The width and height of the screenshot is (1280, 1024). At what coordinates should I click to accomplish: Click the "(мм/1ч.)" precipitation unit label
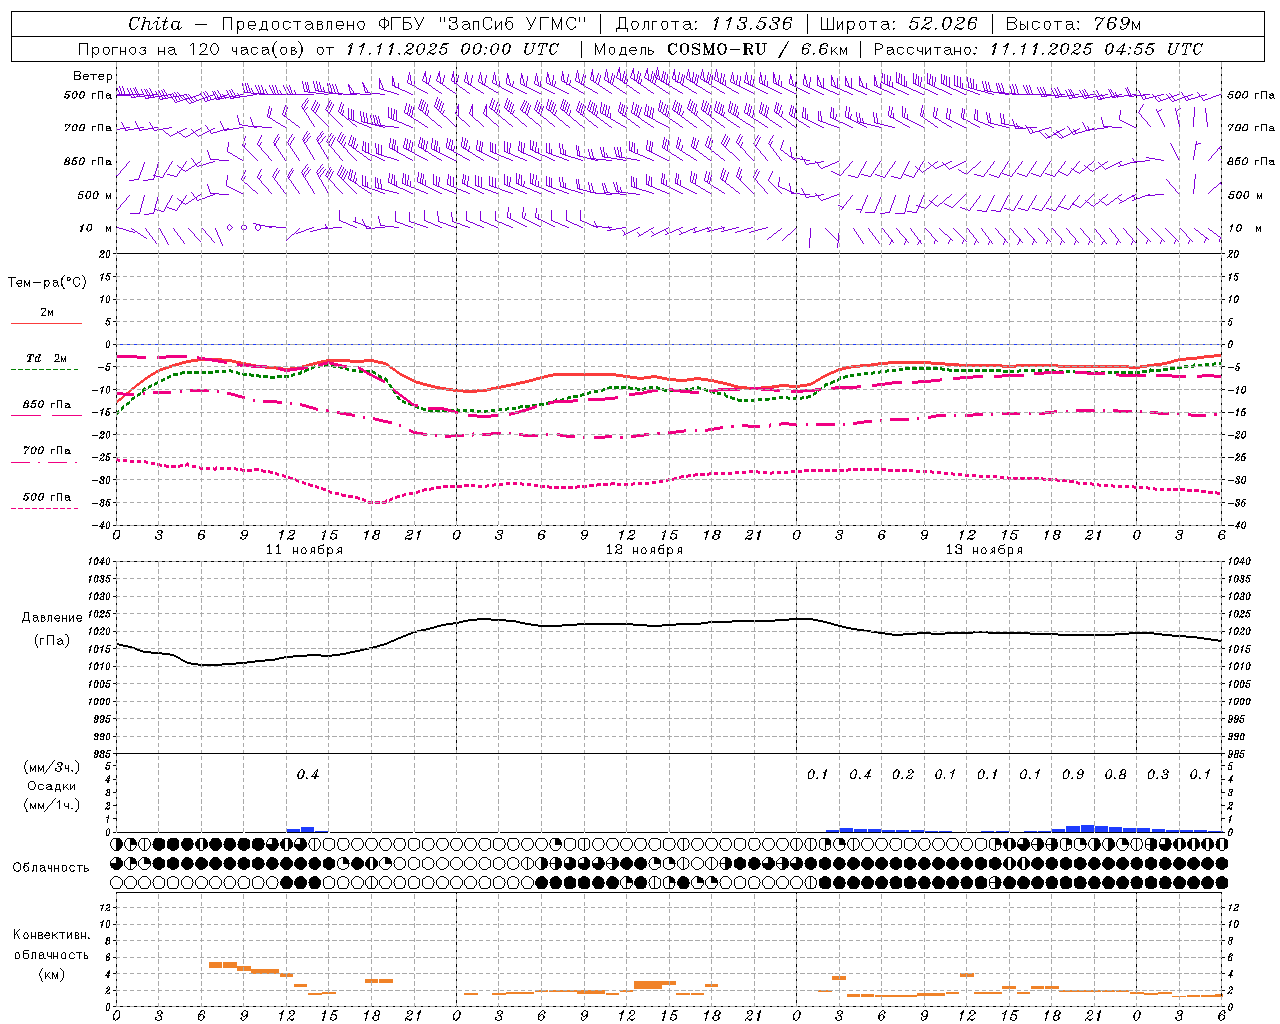(x=52, y=805)
